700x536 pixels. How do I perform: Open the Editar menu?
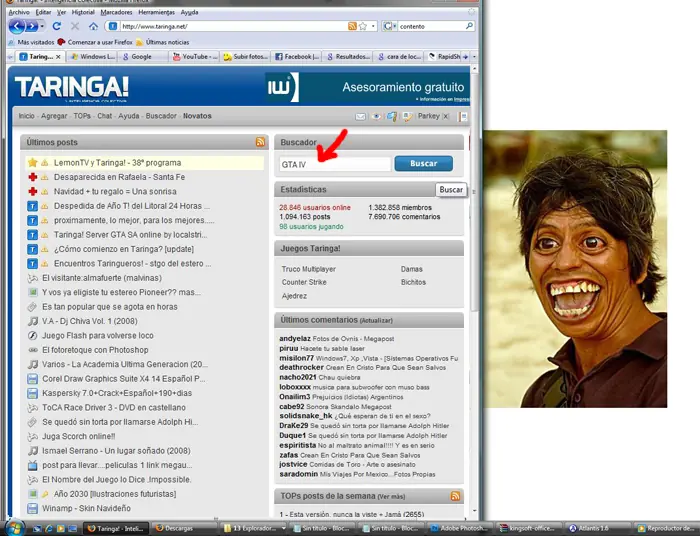point(43,12)
